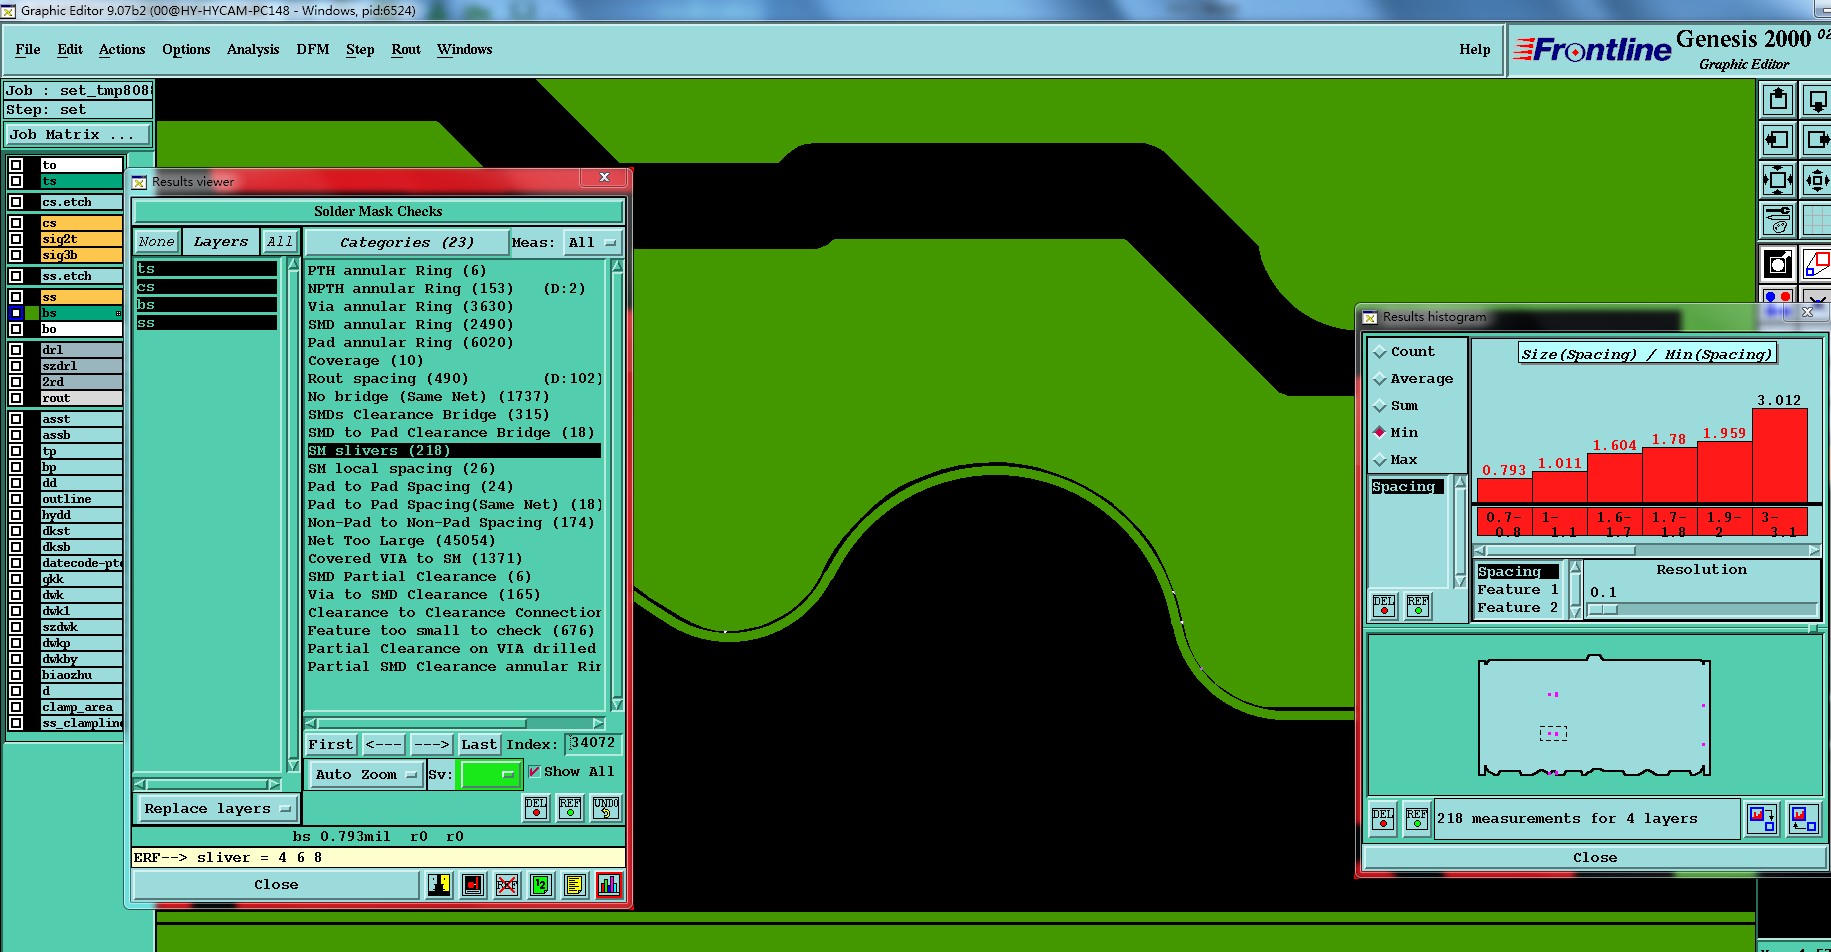Image resolution: width=1831 pixels, height=952 pixels.
Task: Click the yellow notes page icon
Action: pos(574,885)
